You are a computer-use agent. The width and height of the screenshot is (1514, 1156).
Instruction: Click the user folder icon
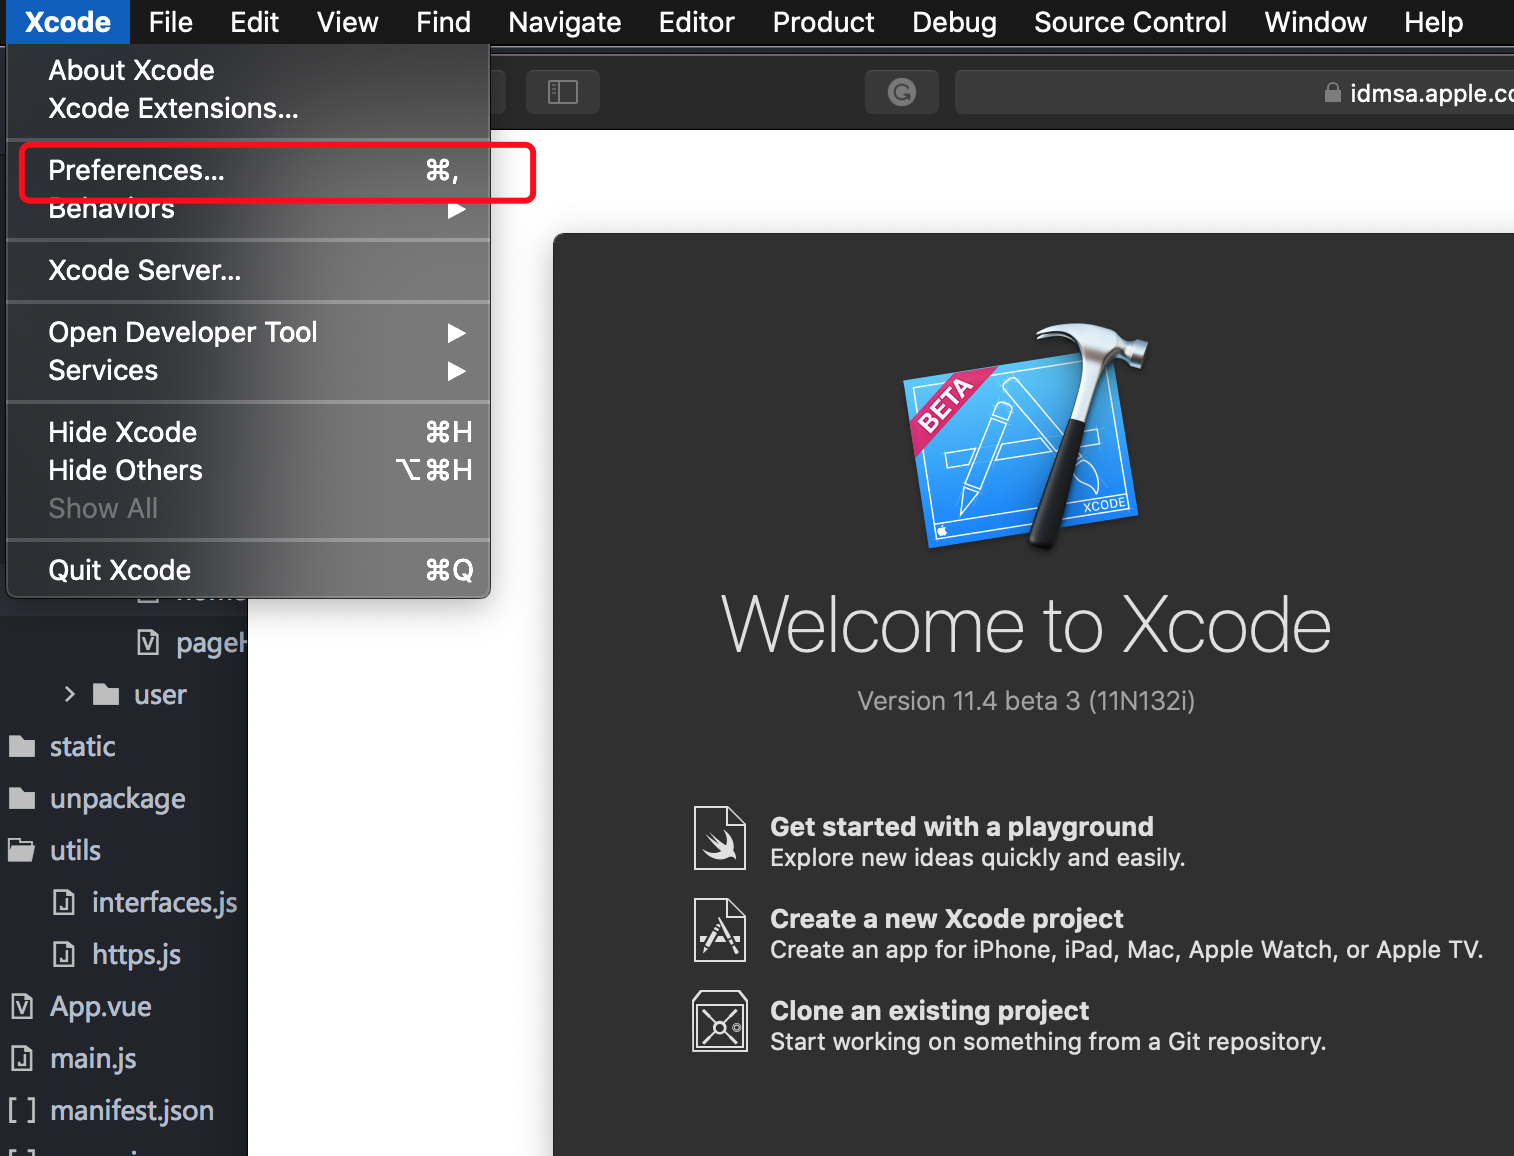[106, 694]
